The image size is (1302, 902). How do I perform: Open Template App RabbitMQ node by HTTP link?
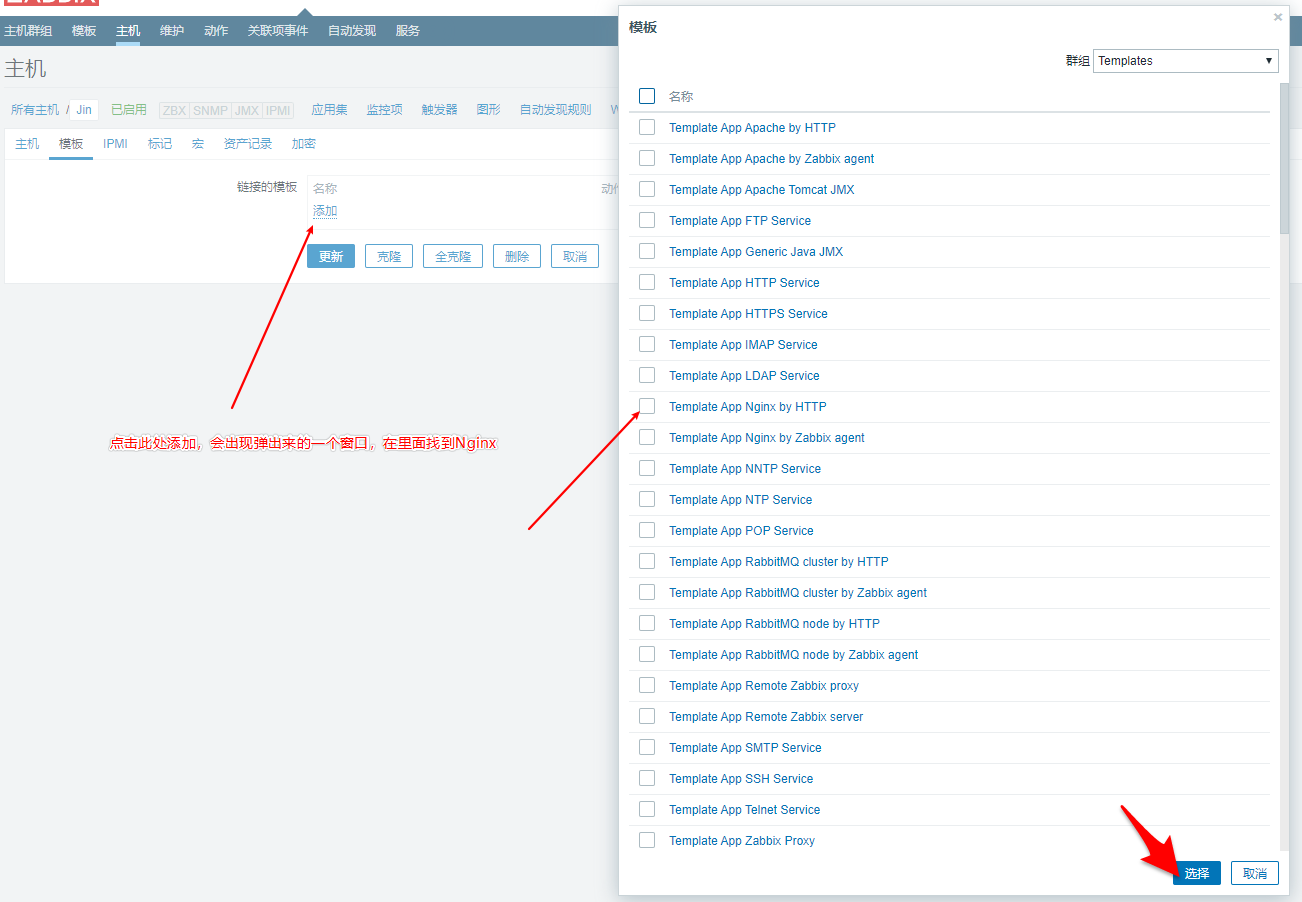tap(774, 623)
